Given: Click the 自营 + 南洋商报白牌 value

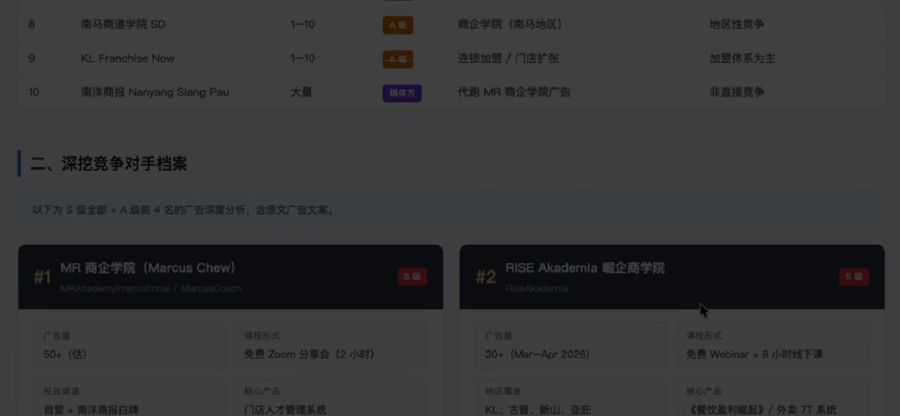Looking at the screenshot, I should (x=91, y=410).
